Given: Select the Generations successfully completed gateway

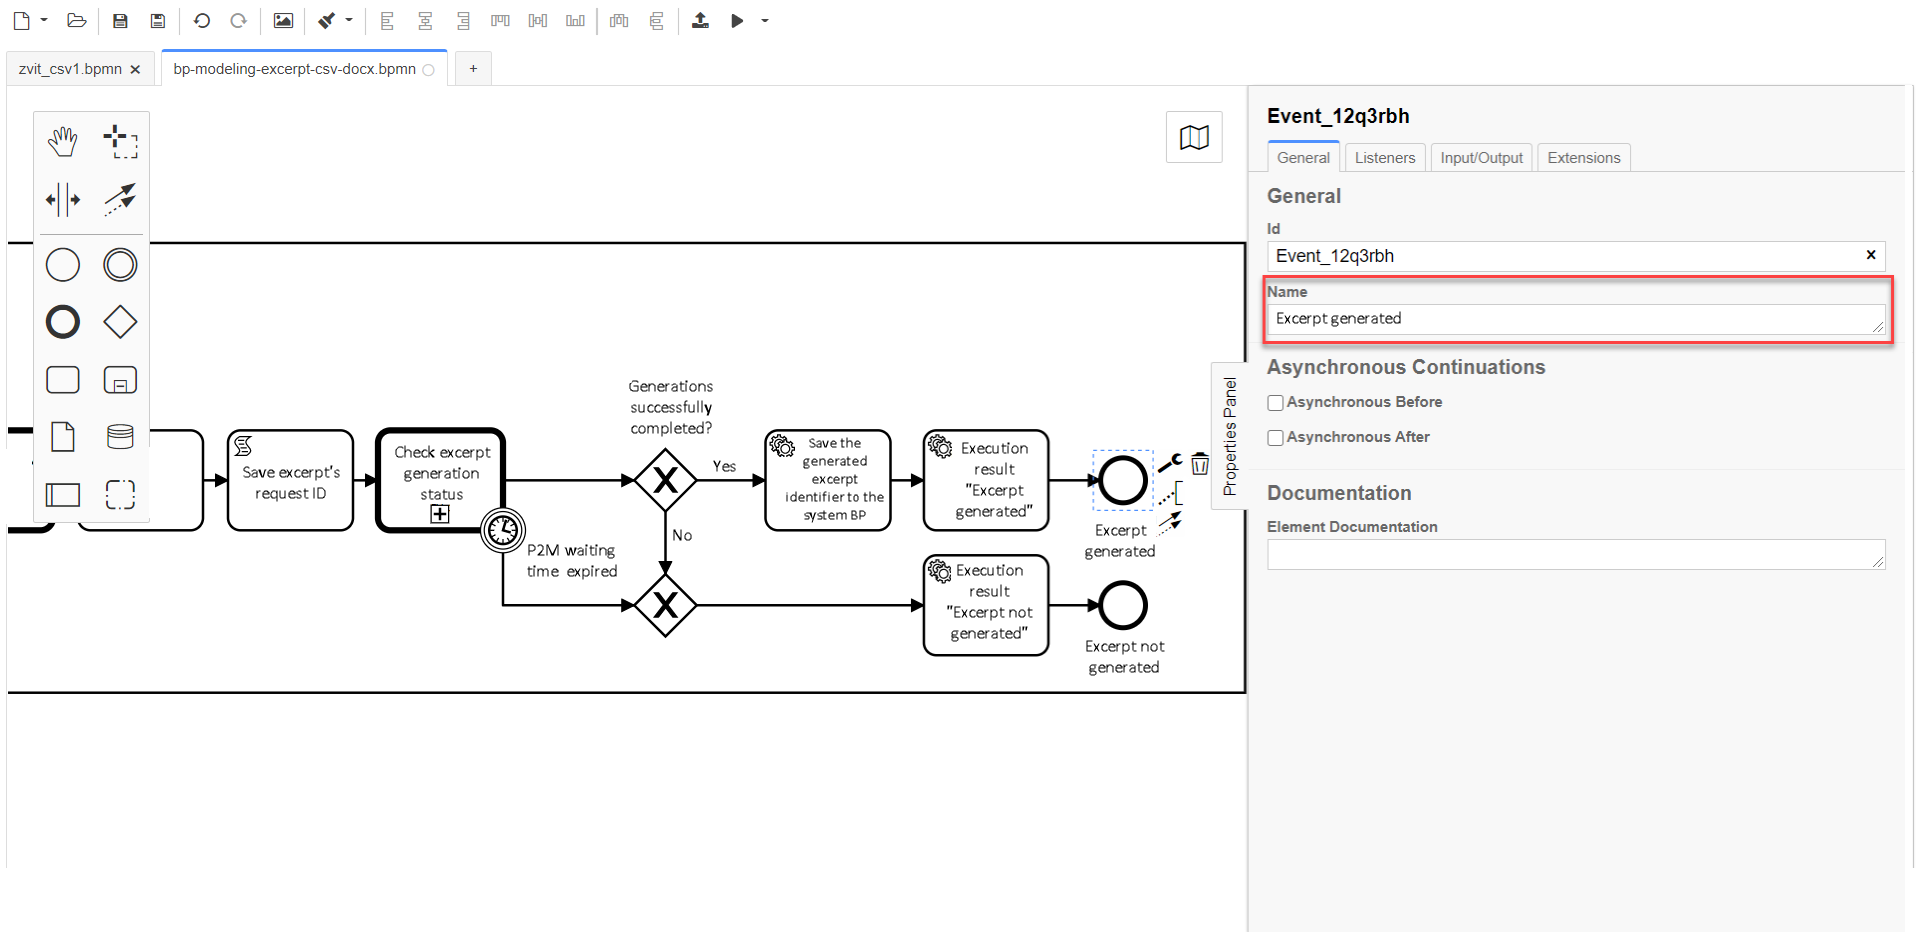Looking at the screenshot, I should [665, 480].
